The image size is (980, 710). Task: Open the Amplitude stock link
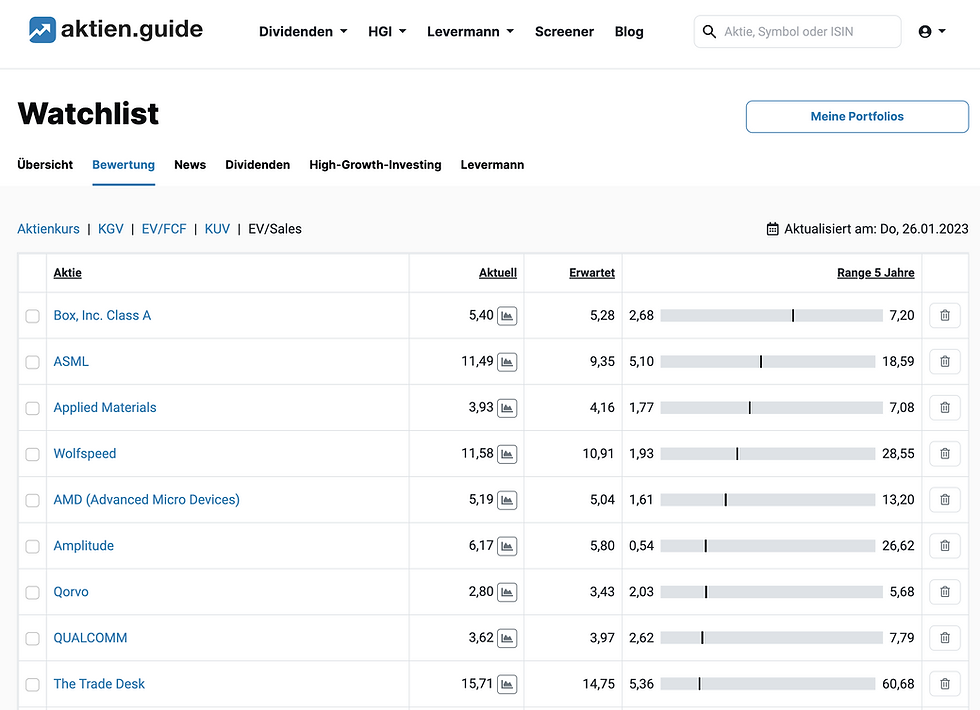pyautogui.click(x=84, y=546)
